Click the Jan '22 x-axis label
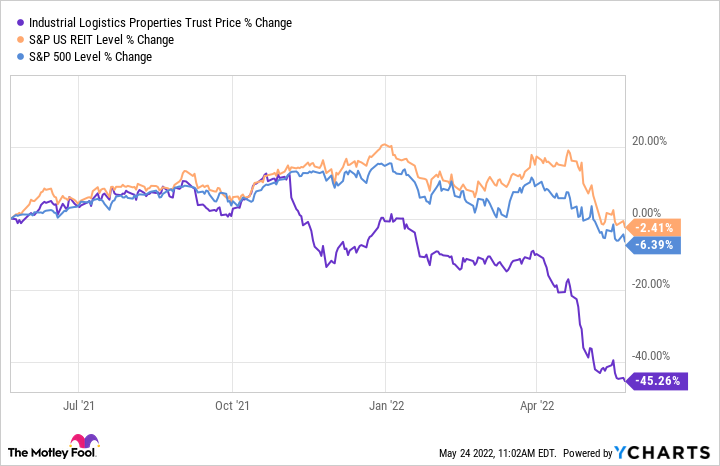This screenshot has height=466, width=720. tap(385, 408)
